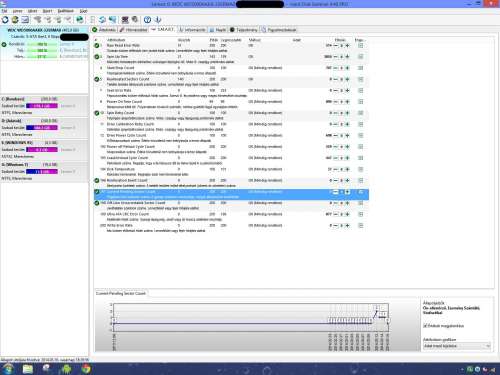The height and width of the screenshot is (375, 500).
Task: Select the S.M.A.R.T. tab
Action: 163,29
